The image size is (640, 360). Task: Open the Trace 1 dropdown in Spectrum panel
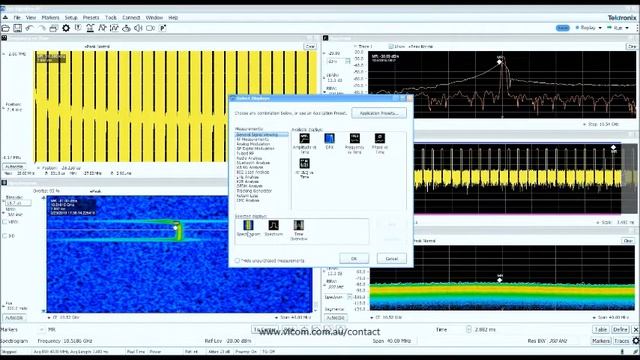point(355,47)
